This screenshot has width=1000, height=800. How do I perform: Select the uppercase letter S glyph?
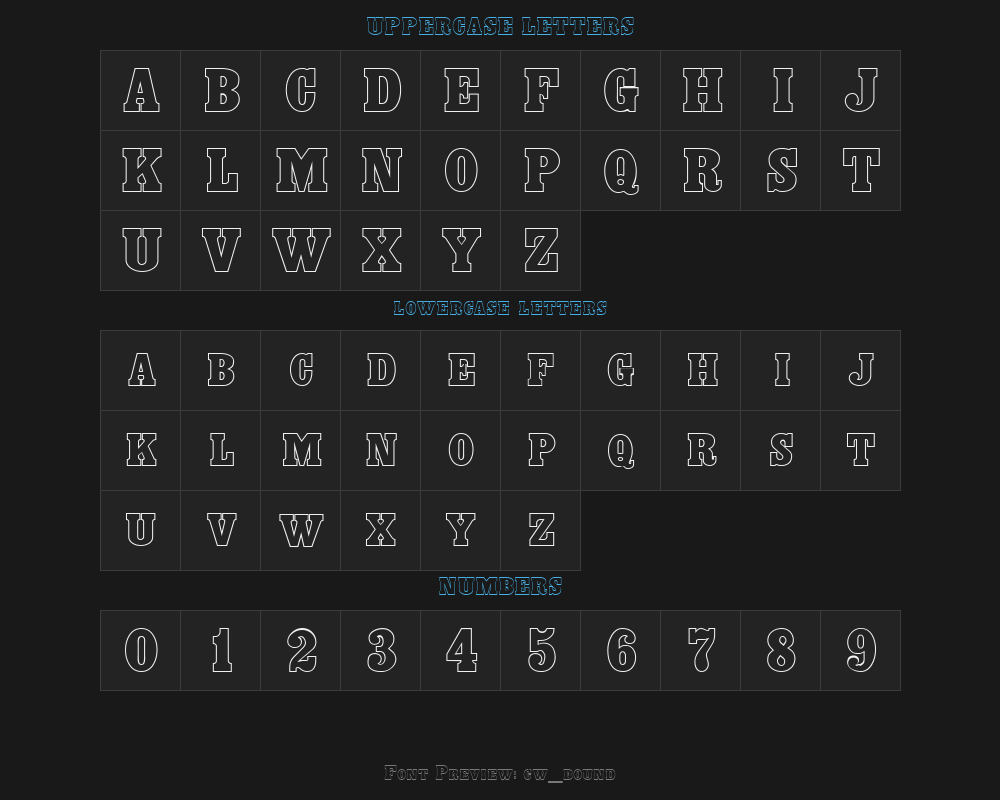coord(781,170)
